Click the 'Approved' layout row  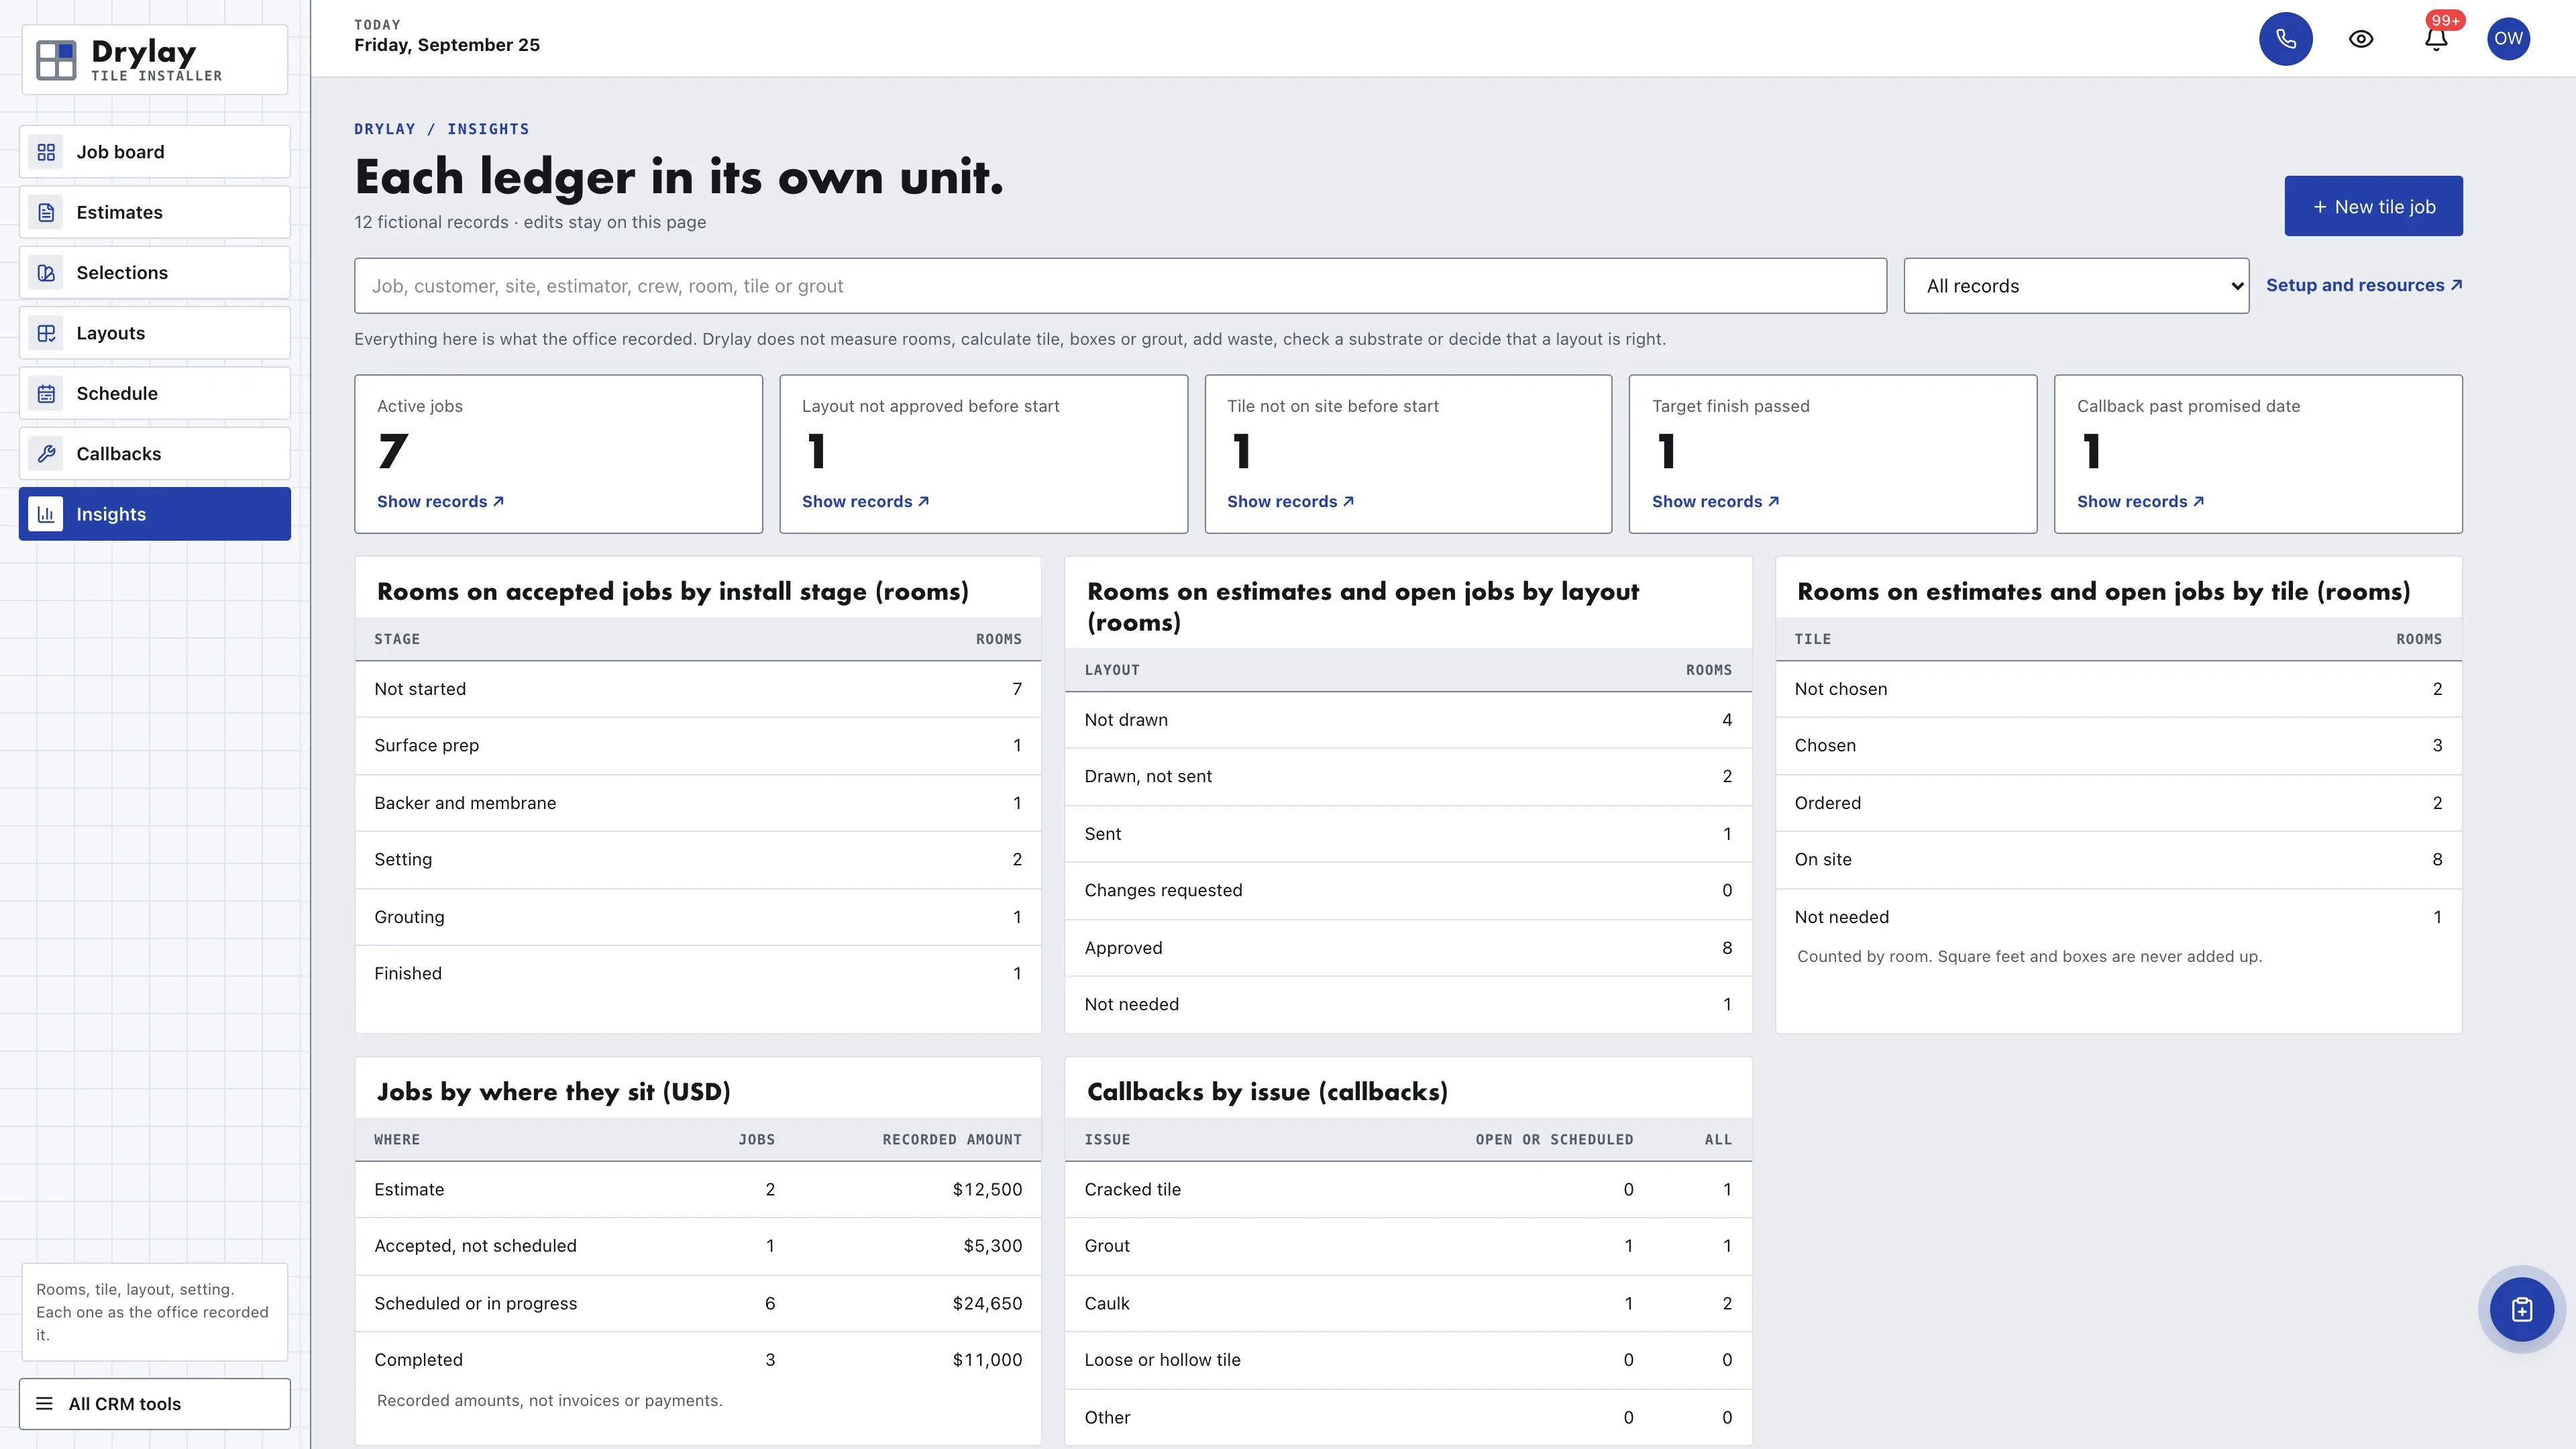(x=1408, y=948)
